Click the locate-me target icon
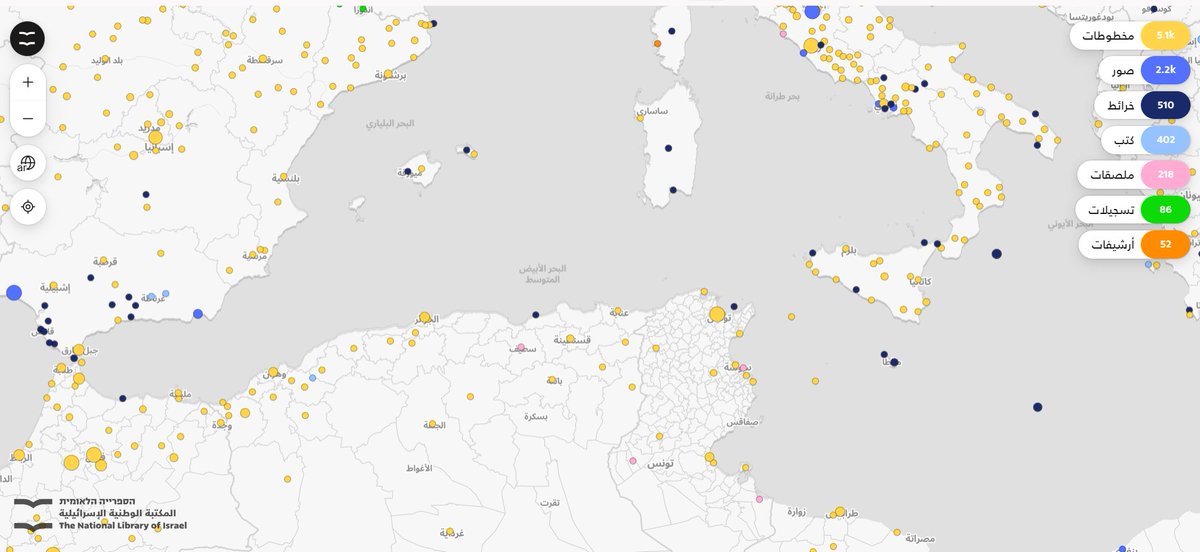 click(28, 206)
